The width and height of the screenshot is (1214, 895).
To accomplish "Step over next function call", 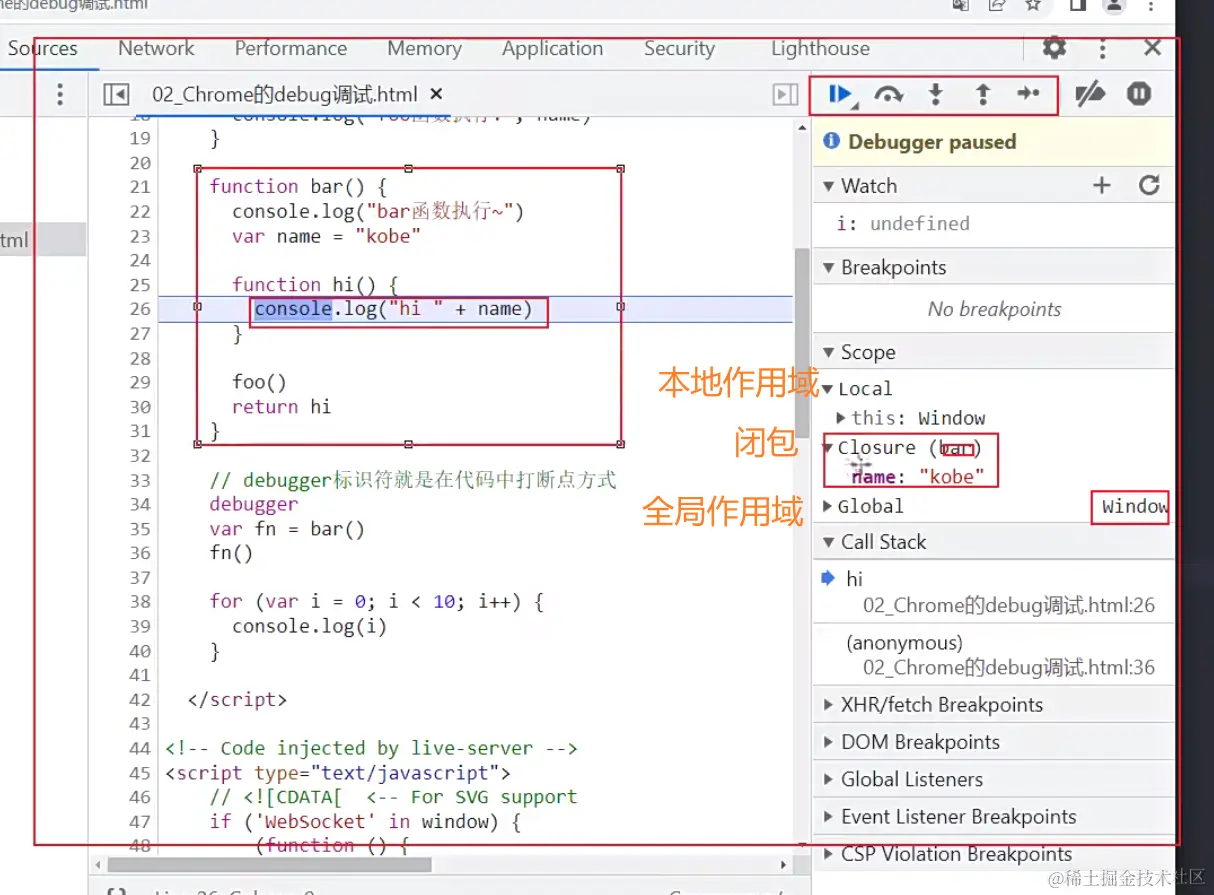I will (888, 94).
